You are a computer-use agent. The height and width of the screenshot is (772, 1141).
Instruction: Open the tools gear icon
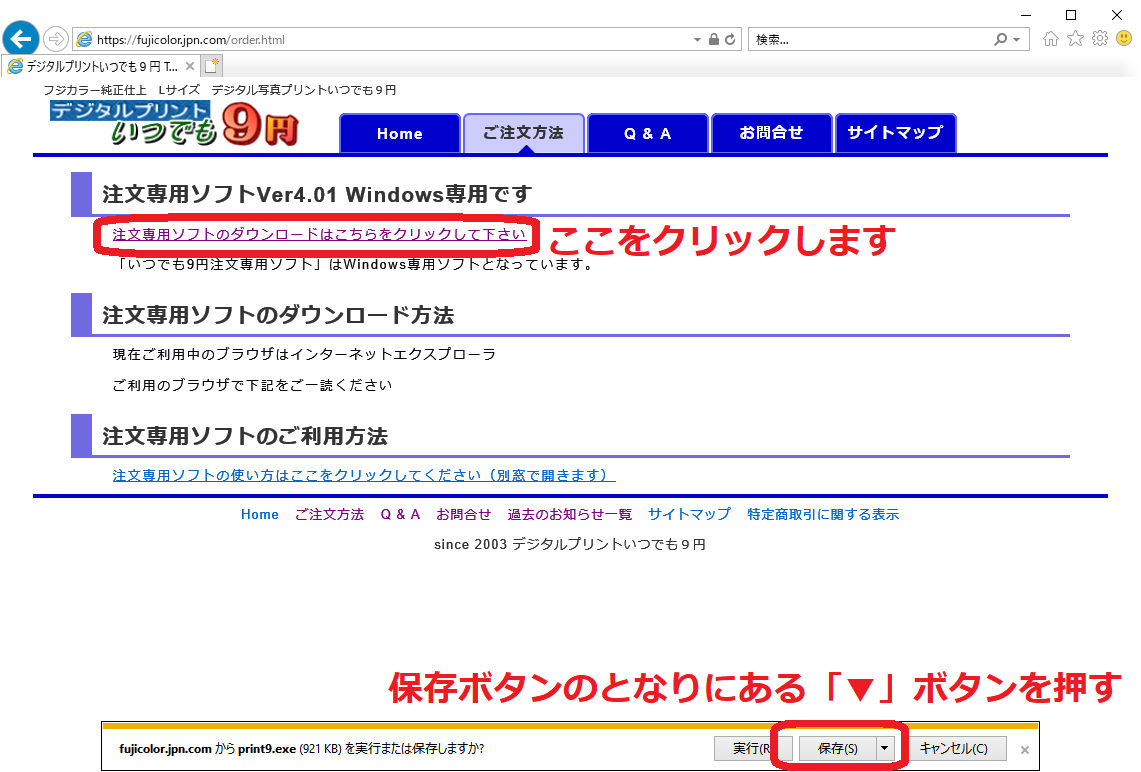tap(1099, 39)
